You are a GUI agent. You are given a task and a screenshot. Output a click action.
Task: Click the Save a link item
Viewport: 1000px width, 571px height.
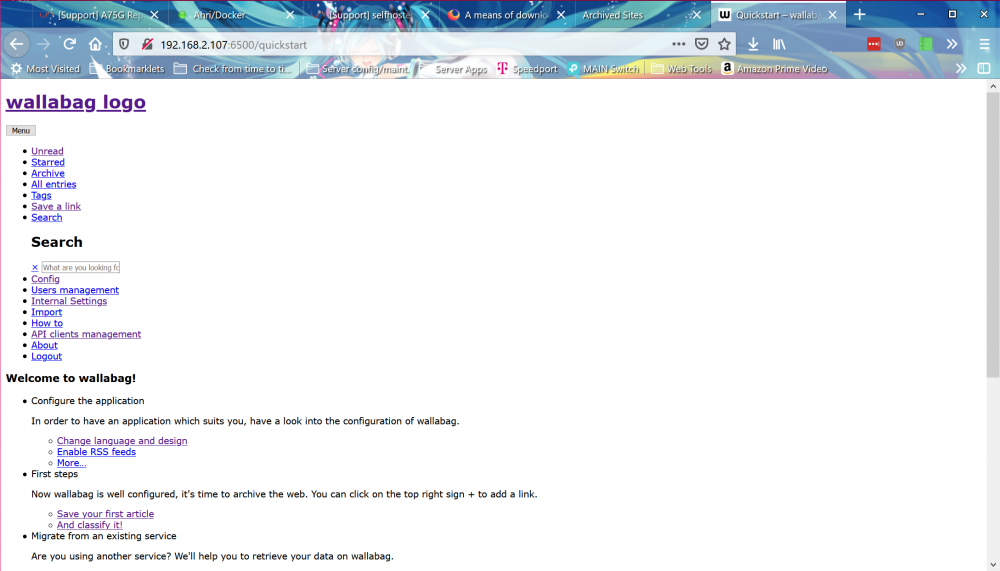point(56,206)
